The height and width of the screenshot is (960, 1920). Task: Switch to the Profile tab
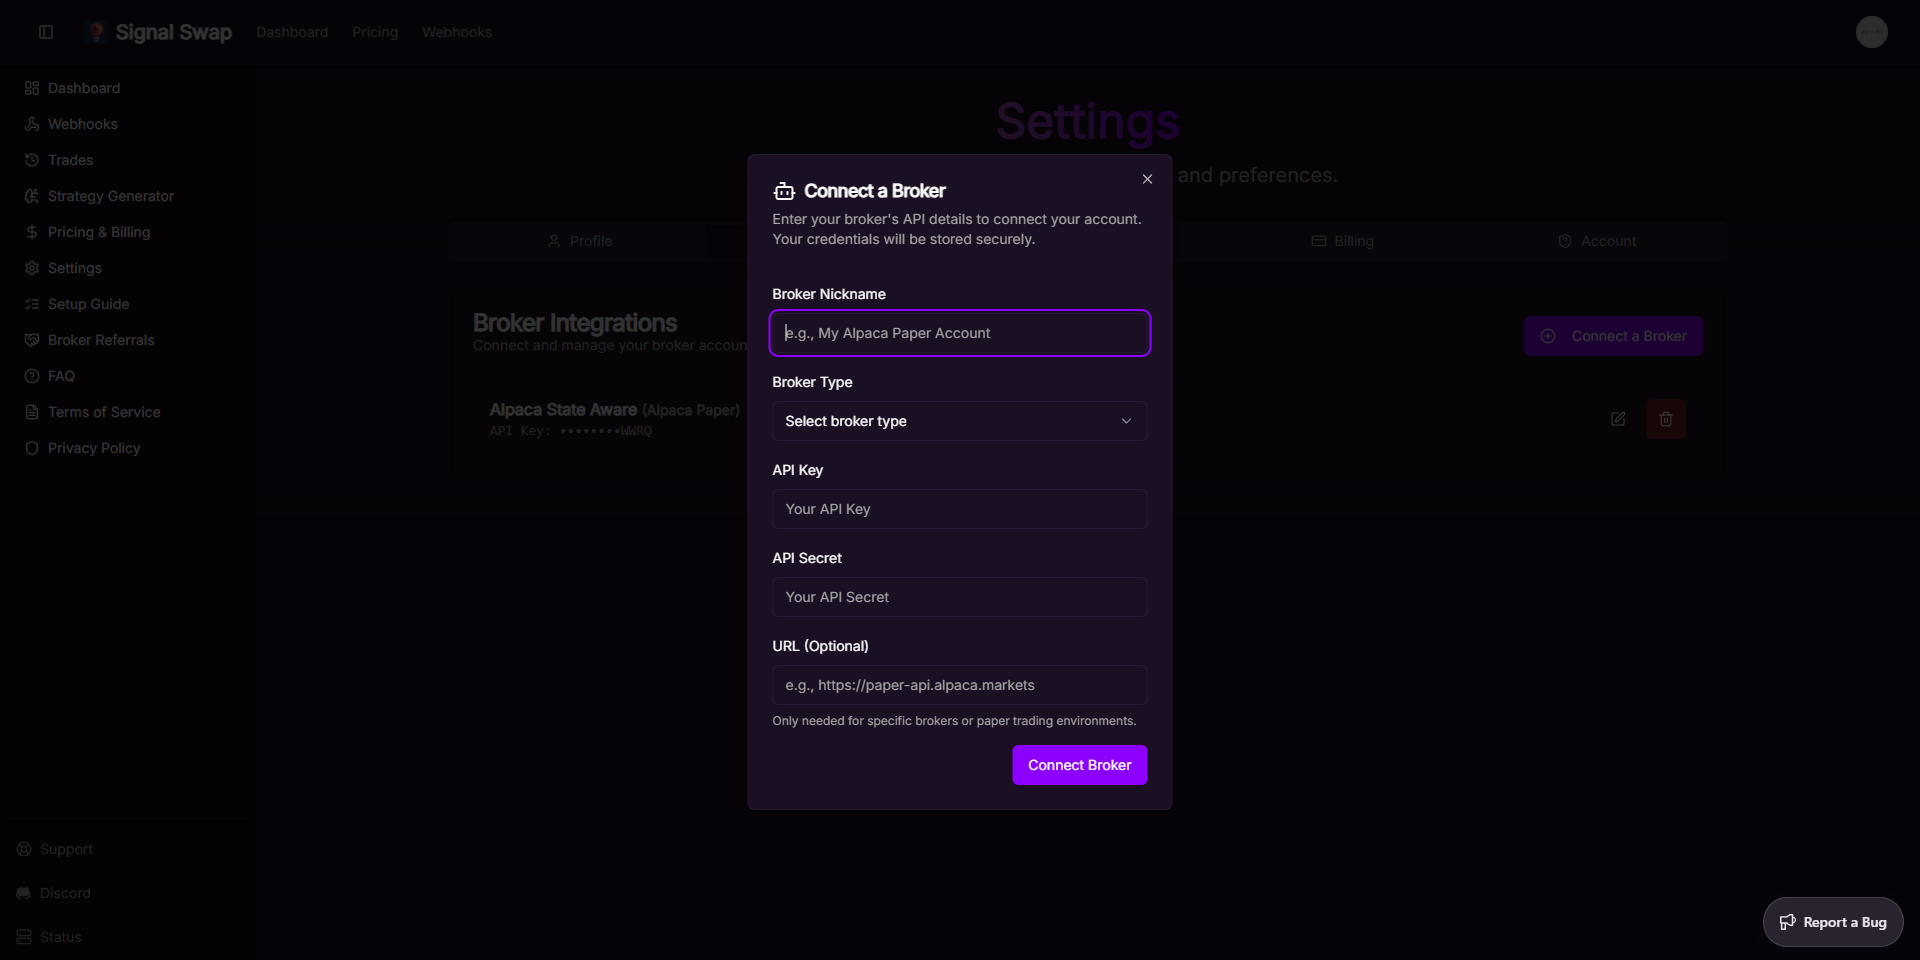coord(580,241)
